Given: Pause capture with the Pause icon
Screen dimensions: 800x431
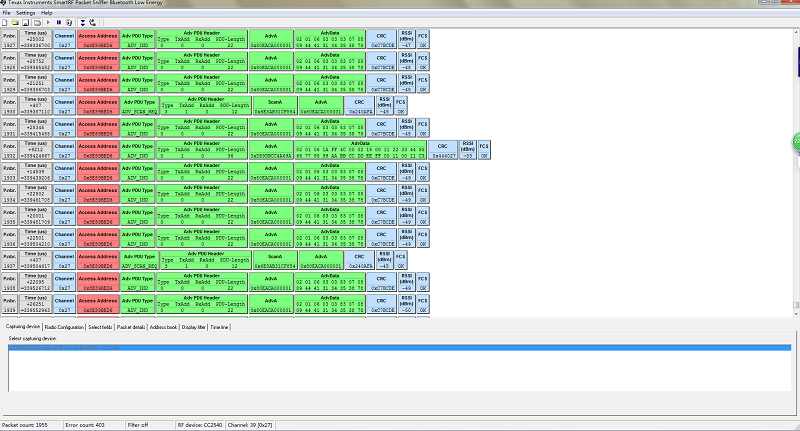Looking at the screenshot, I should [x=59, y=22].
